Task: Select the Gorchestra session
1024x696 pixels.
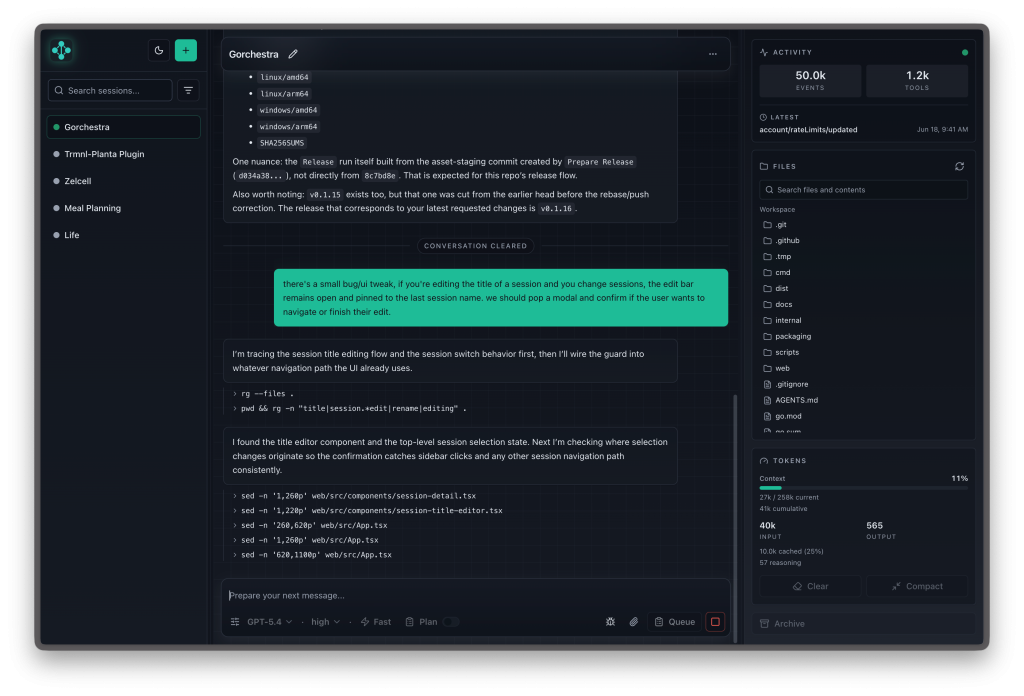Action: [x=123, y=127]
